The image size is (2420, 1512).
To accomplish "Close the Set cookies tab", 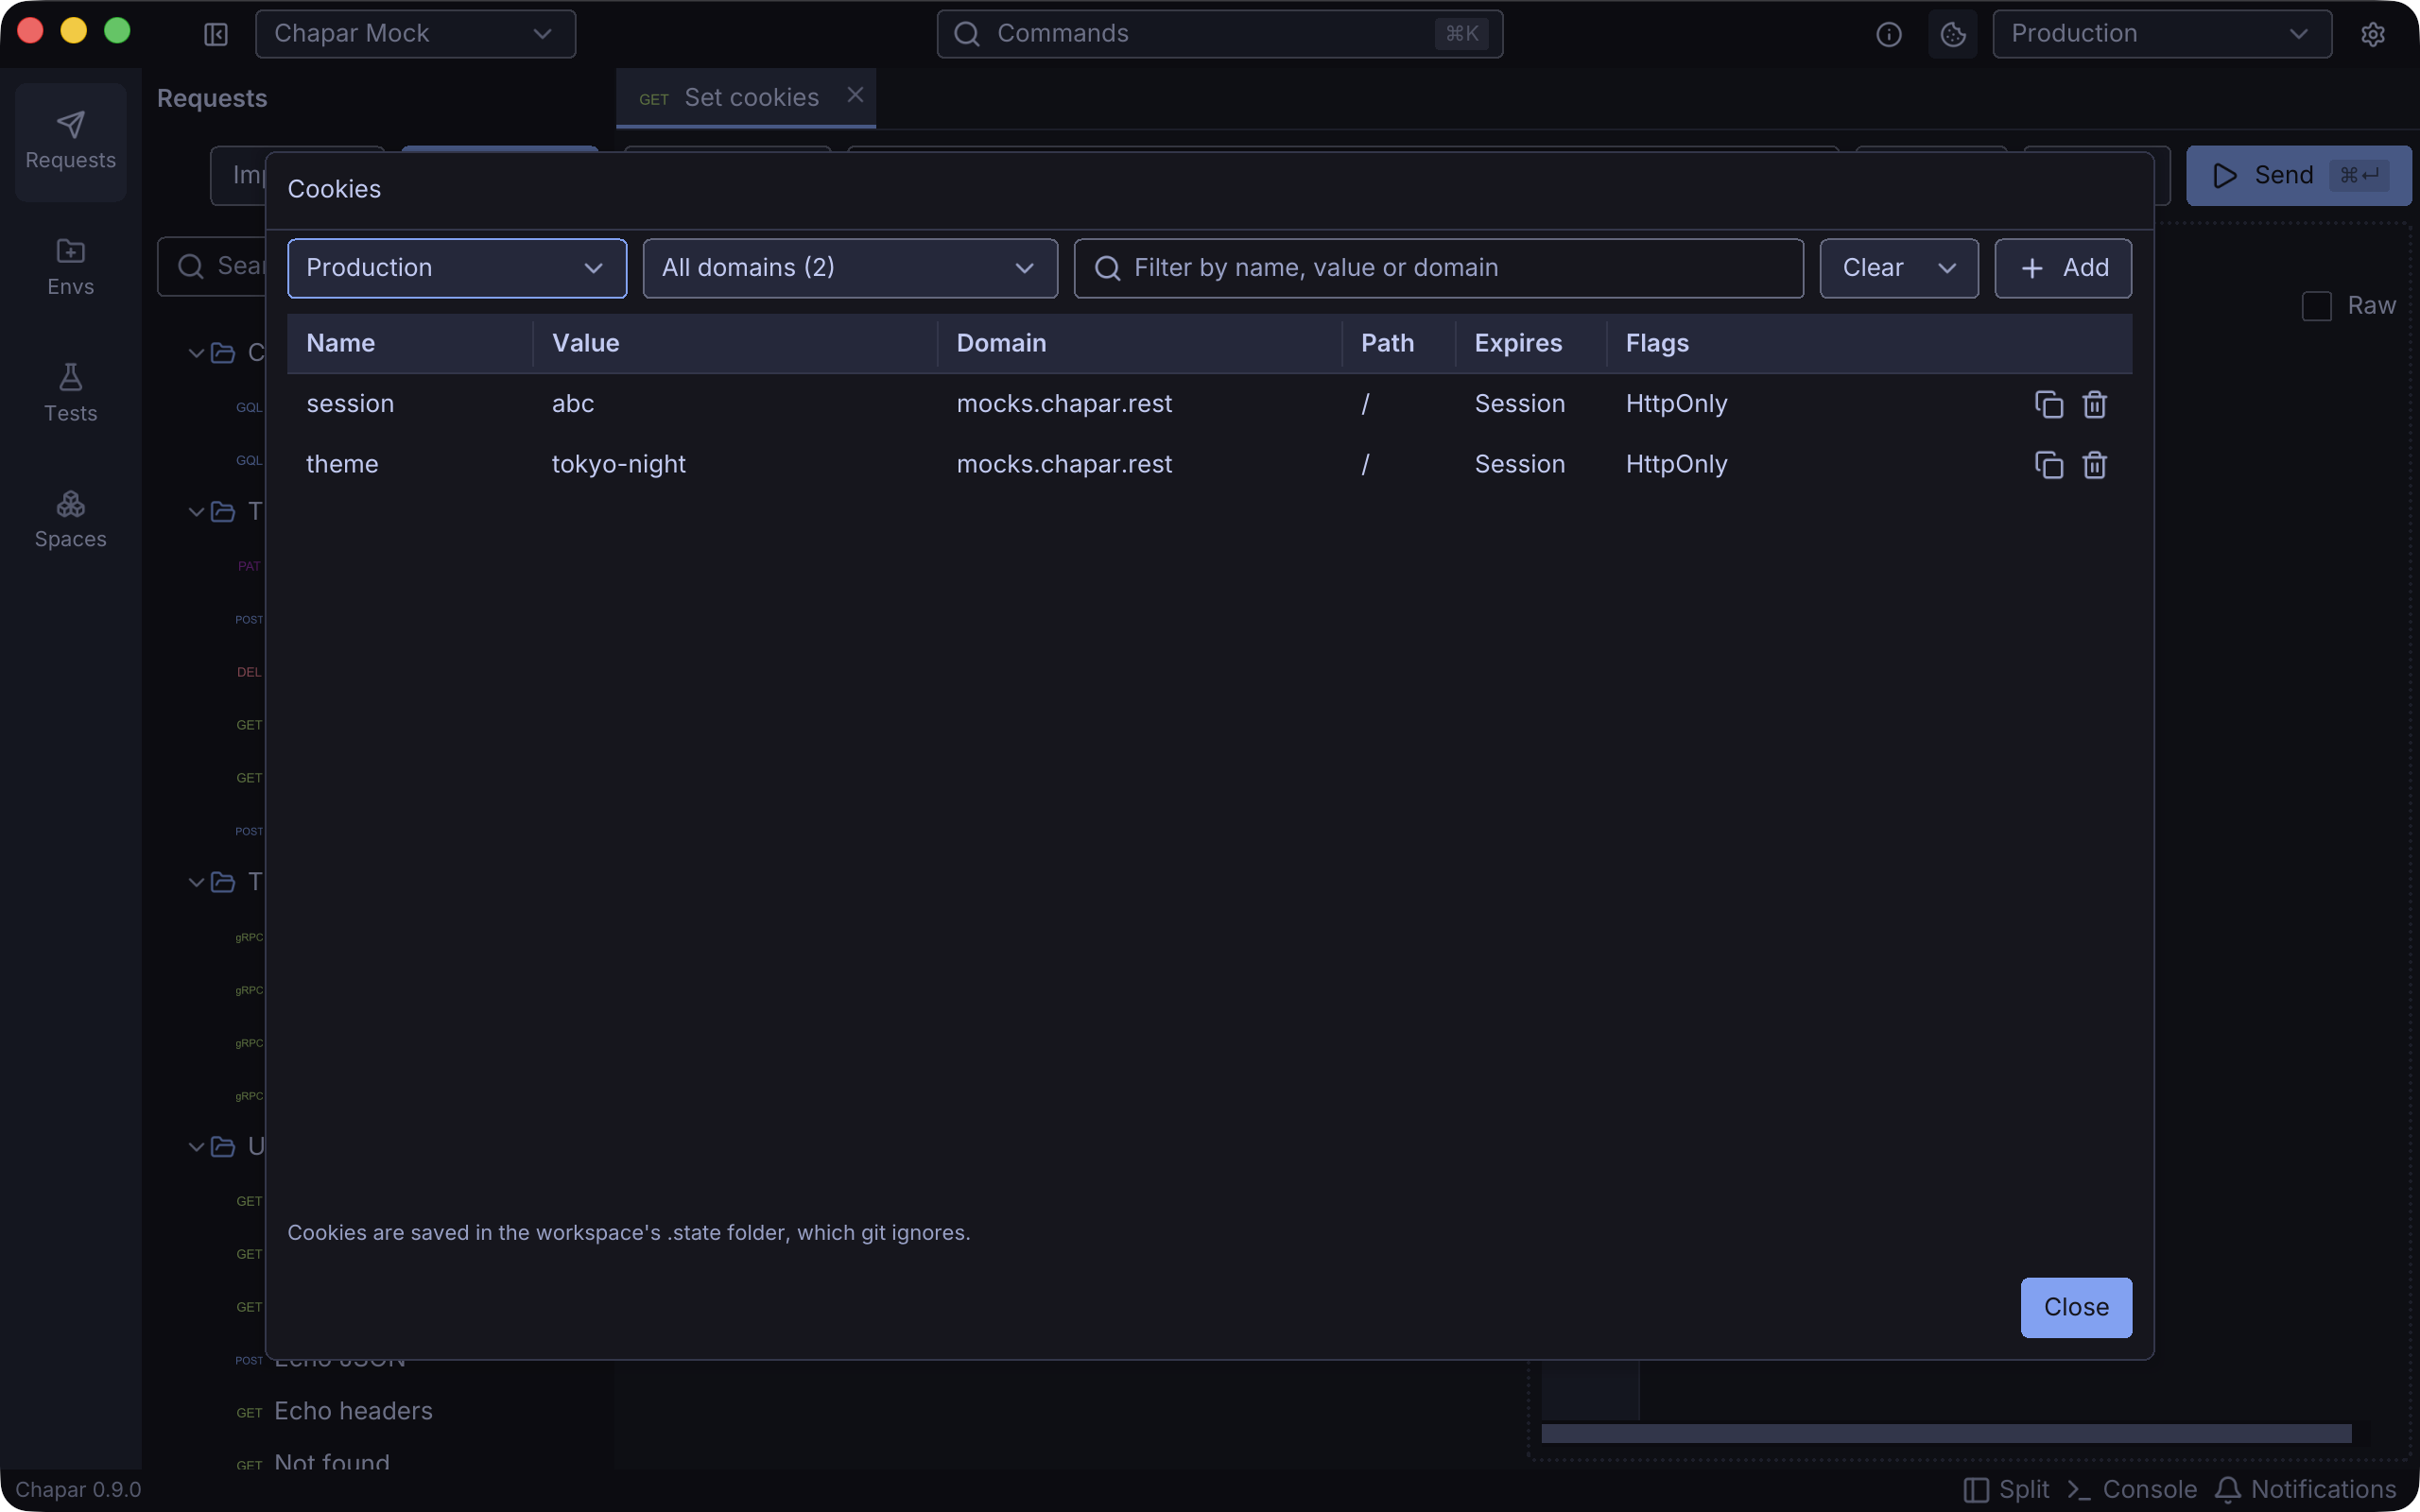I will click(855, 95).
